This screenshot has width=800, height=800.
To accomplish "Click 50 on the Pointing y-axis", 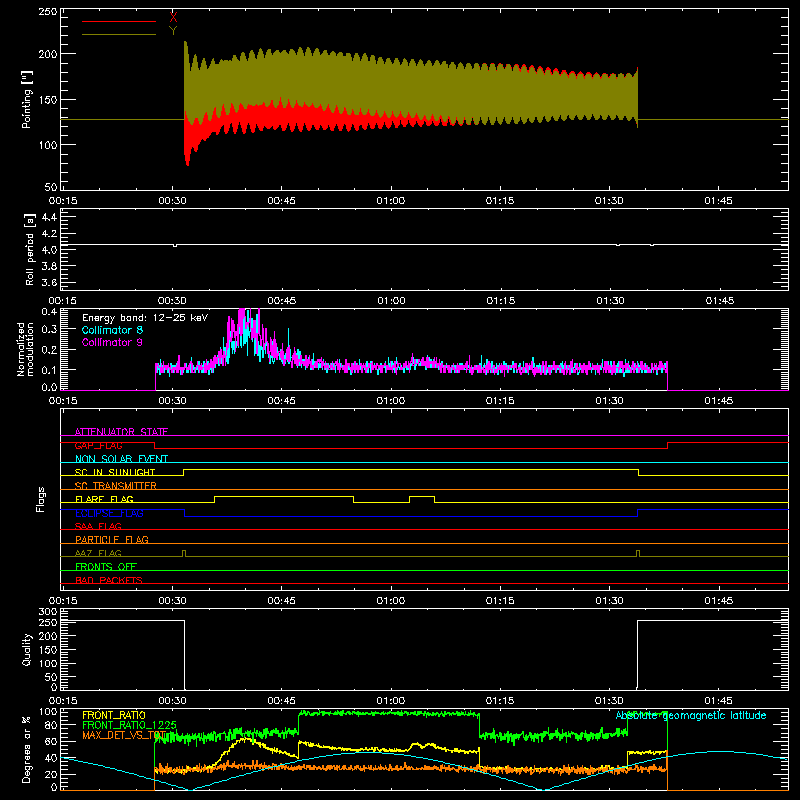I will 51,187.
